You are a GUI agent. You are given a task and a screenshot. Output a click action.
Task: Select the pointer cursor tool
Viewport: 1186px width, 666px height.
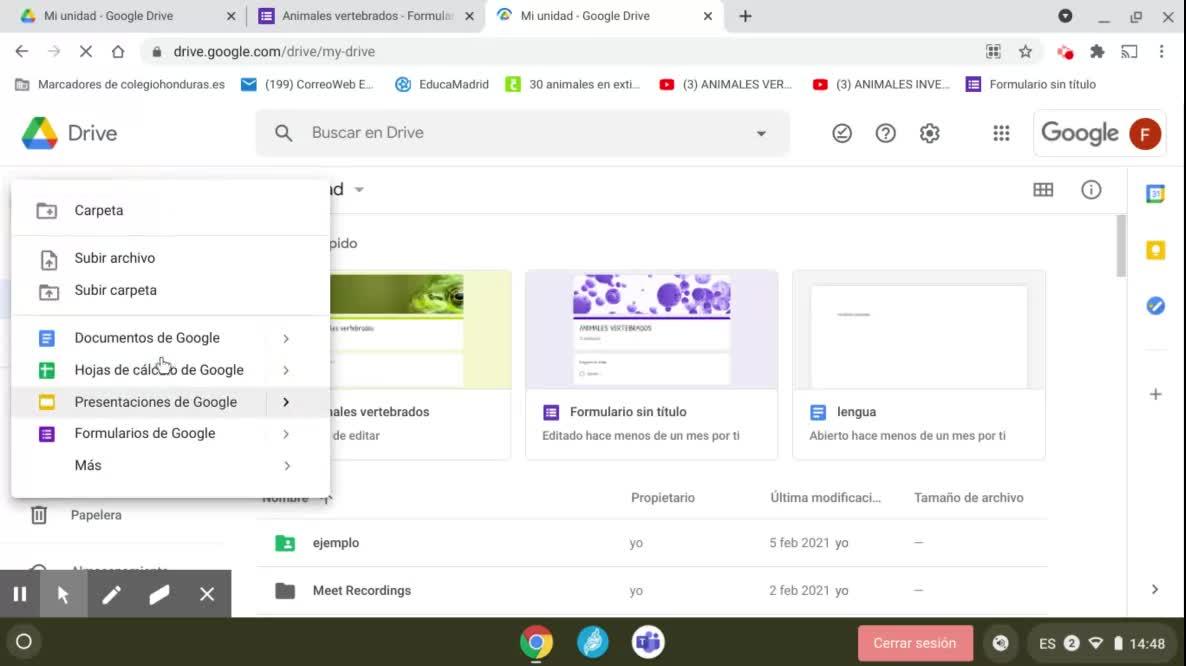[64, 594]
